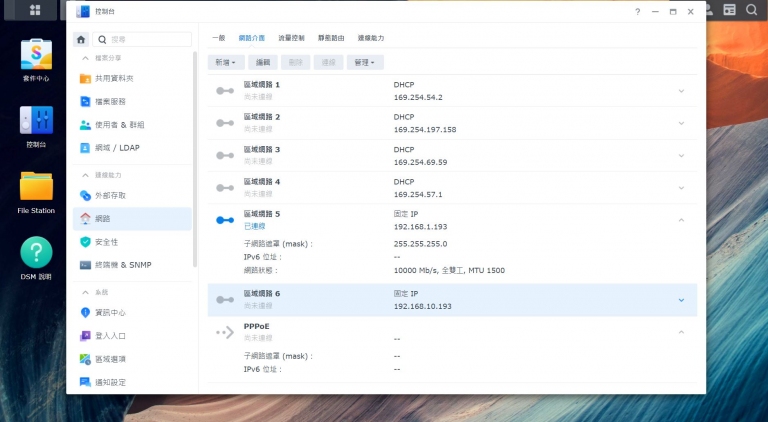This screenshot has height=422, width=768.
Task: Open 安全性 in the sidebar
Action: [132, 242]
